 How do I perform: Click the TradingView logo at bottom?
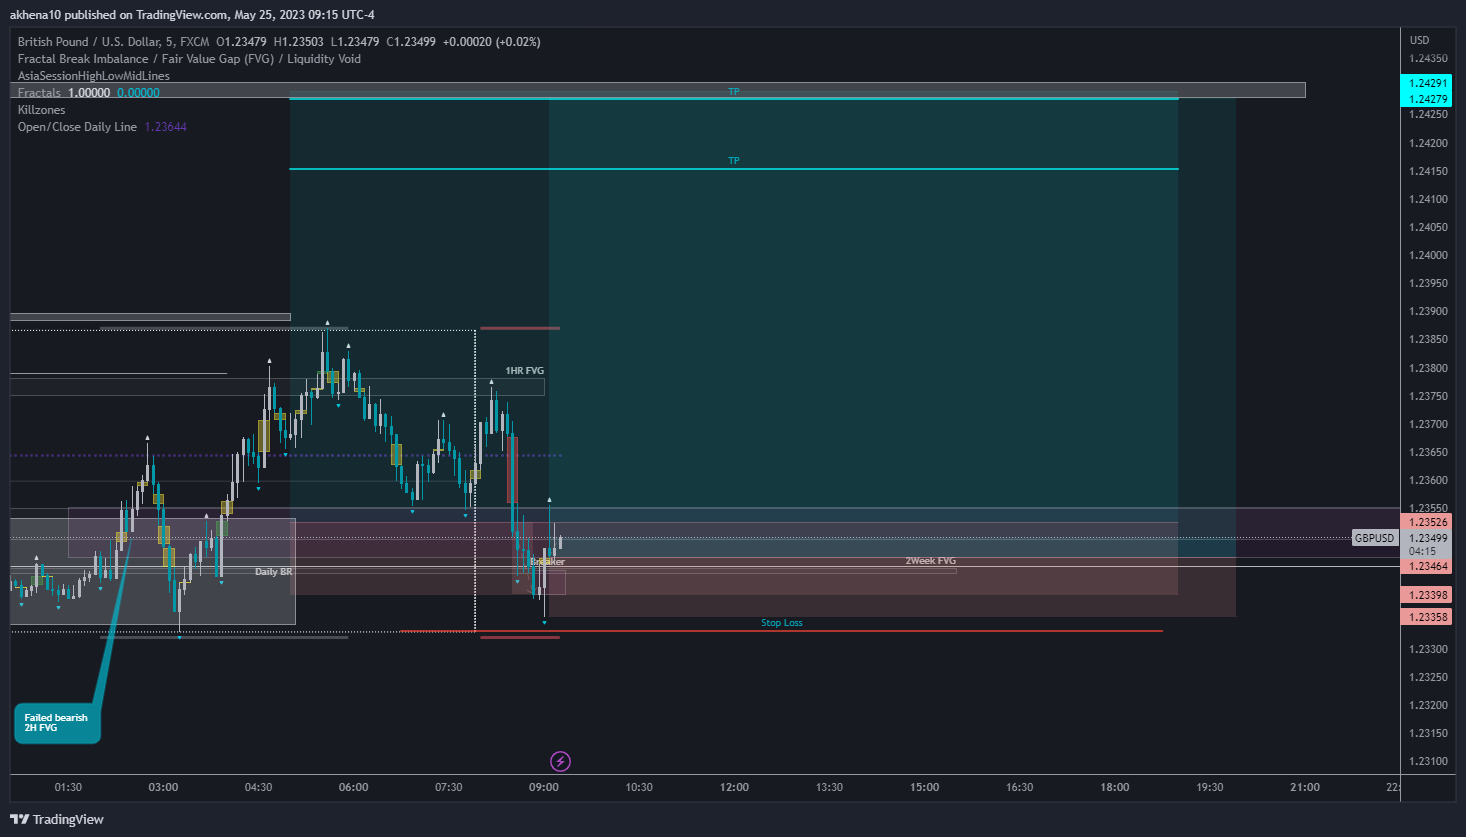coord(57,819)
